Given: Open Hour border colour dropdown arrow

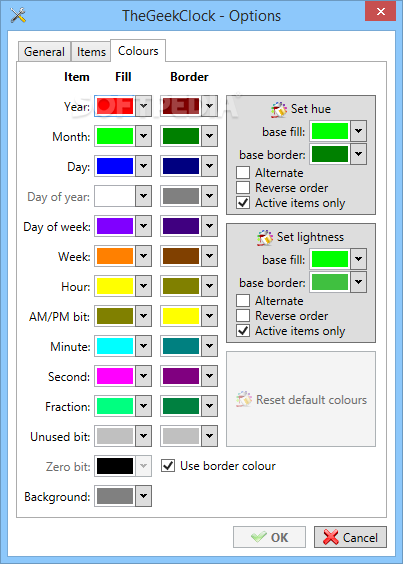Looking at the screenshot, I should [x=209, y=286].
